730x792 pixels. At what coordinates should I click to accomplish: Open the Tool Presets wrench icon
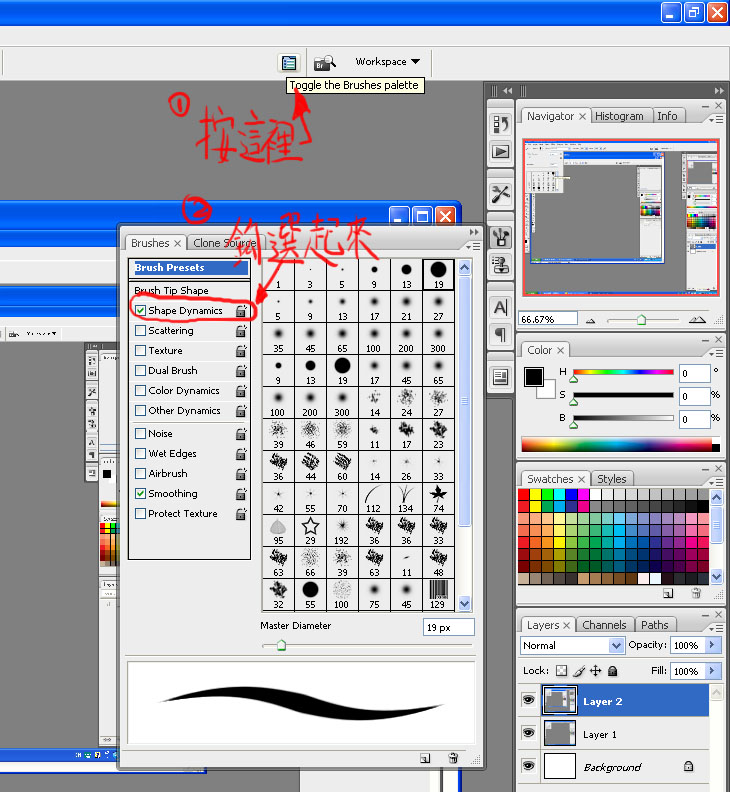pyautogui.click(x=501, y=194)
